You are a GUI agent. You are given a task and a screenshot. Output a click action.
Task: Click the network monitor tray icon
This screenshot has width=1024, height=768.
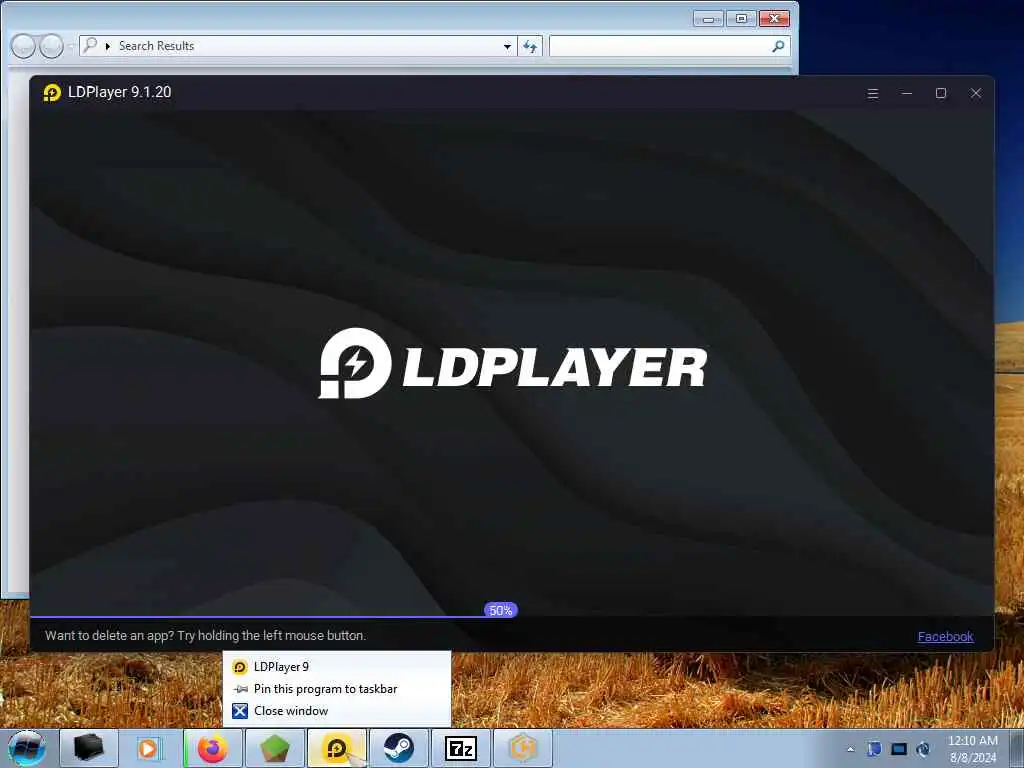pyautogui.click(x=899, y=749)
